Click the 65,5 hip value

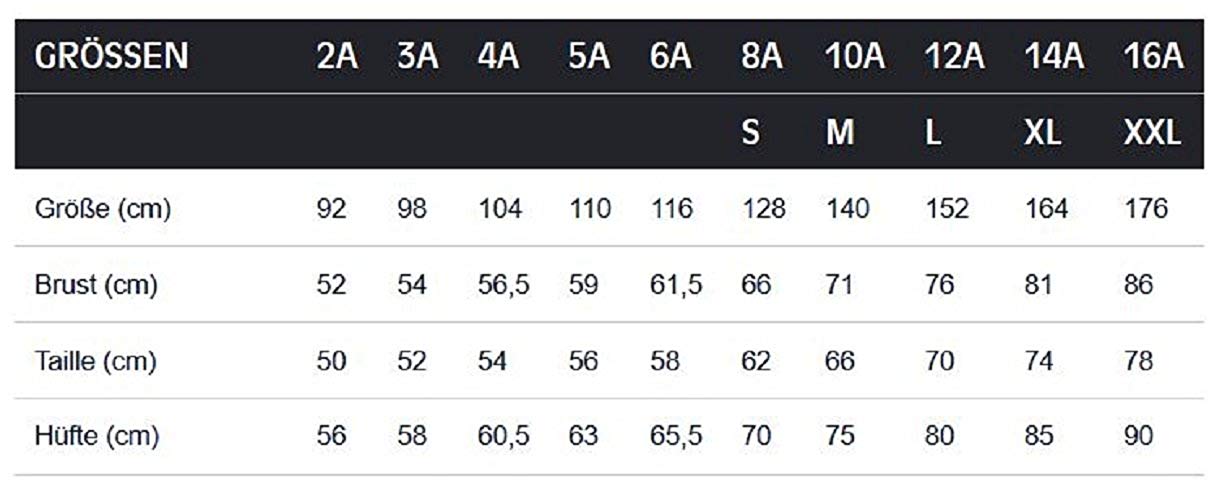click(x=676, y=438)
